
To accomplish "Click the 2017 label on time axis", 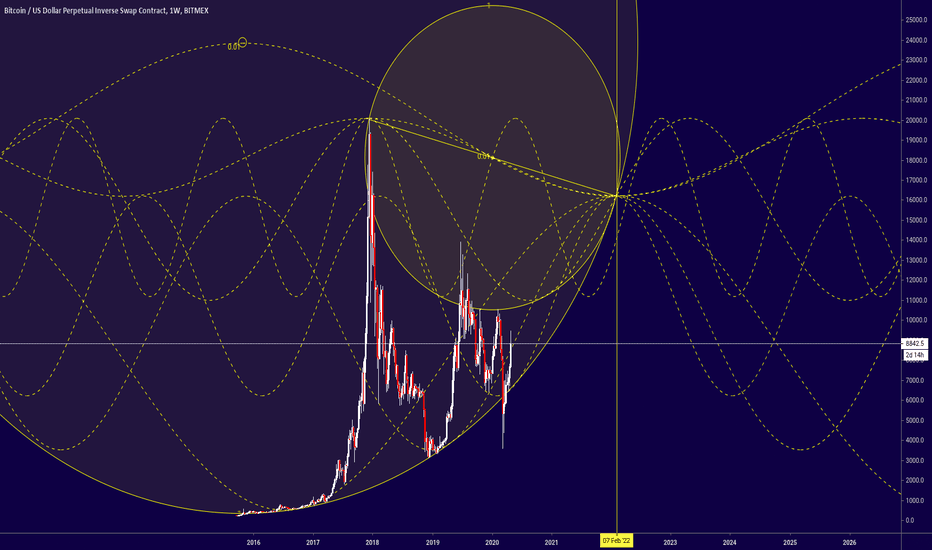I will (x=313, y=542).
